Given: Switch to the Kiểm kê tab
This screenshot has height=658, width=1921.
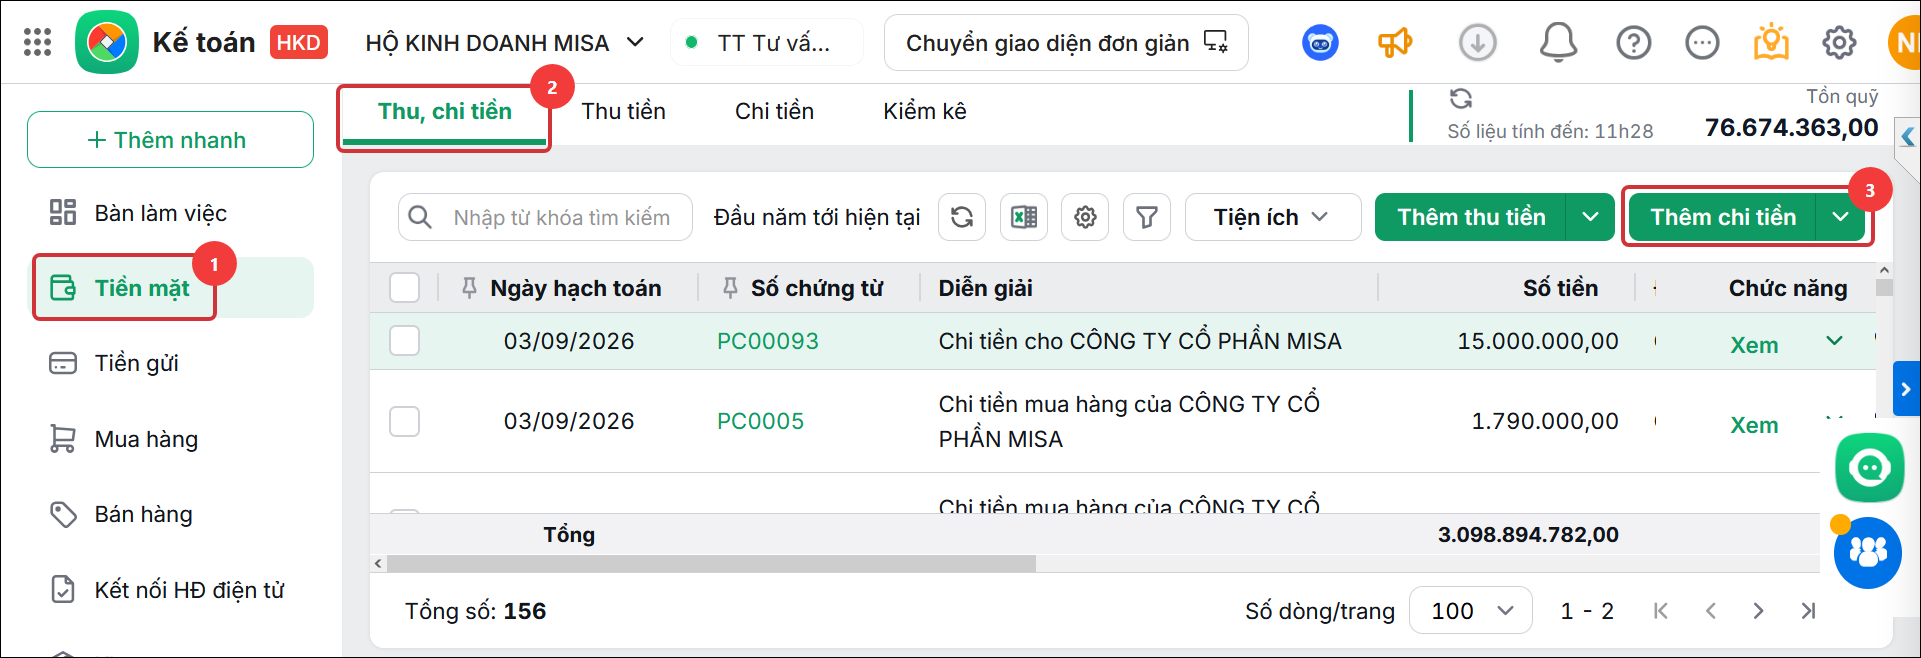Looking at the screenshot, I should (925, 111).
